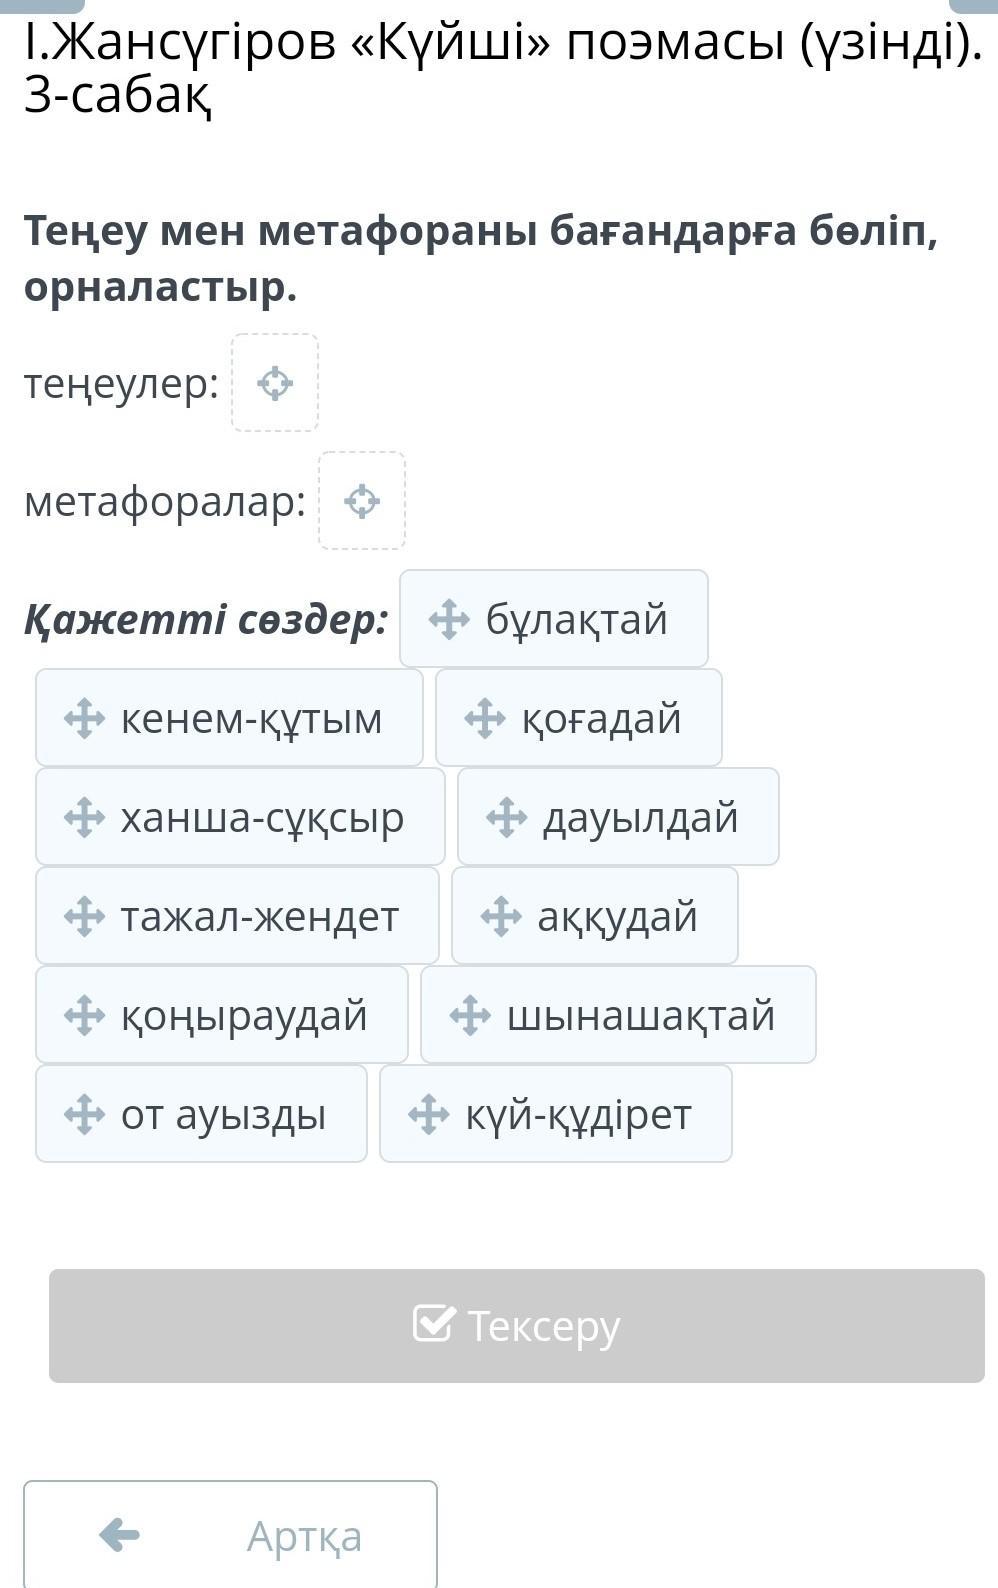This screenshot has width=998, height=1588.
Task: Click the checkmark icon in Тексеру button
Action: tap(434, 1324)
